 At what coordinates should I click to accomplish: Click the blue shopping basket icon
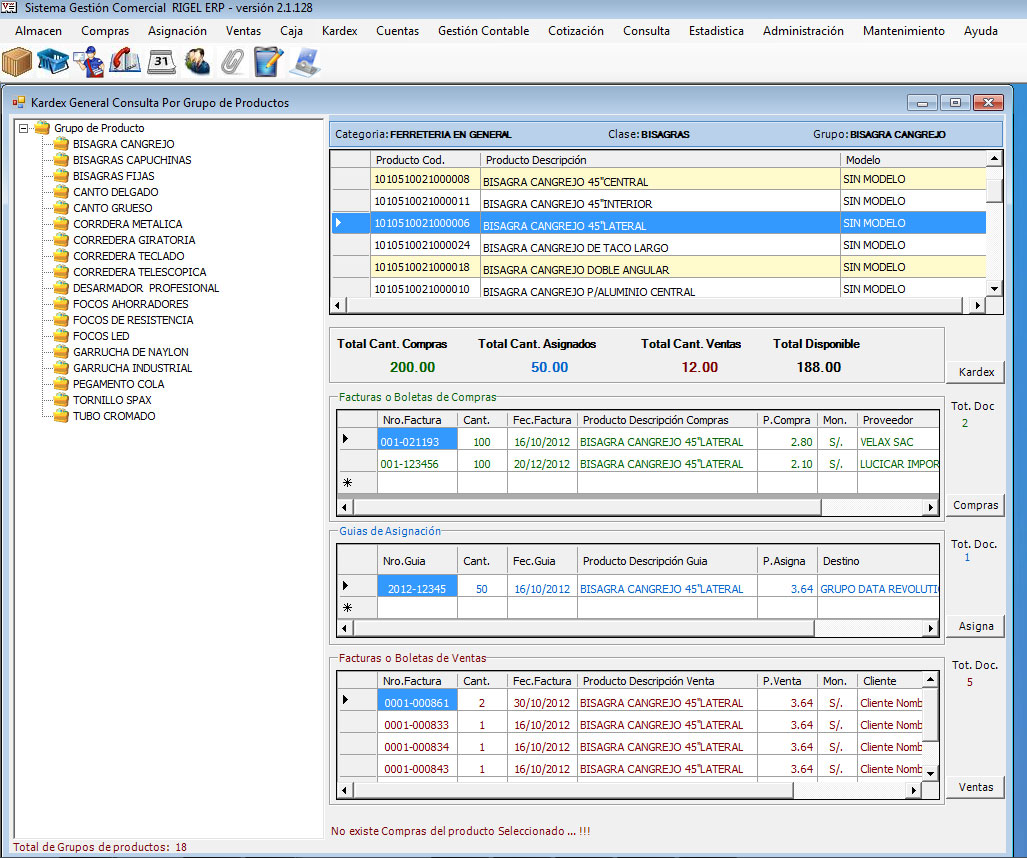point(53,62)
